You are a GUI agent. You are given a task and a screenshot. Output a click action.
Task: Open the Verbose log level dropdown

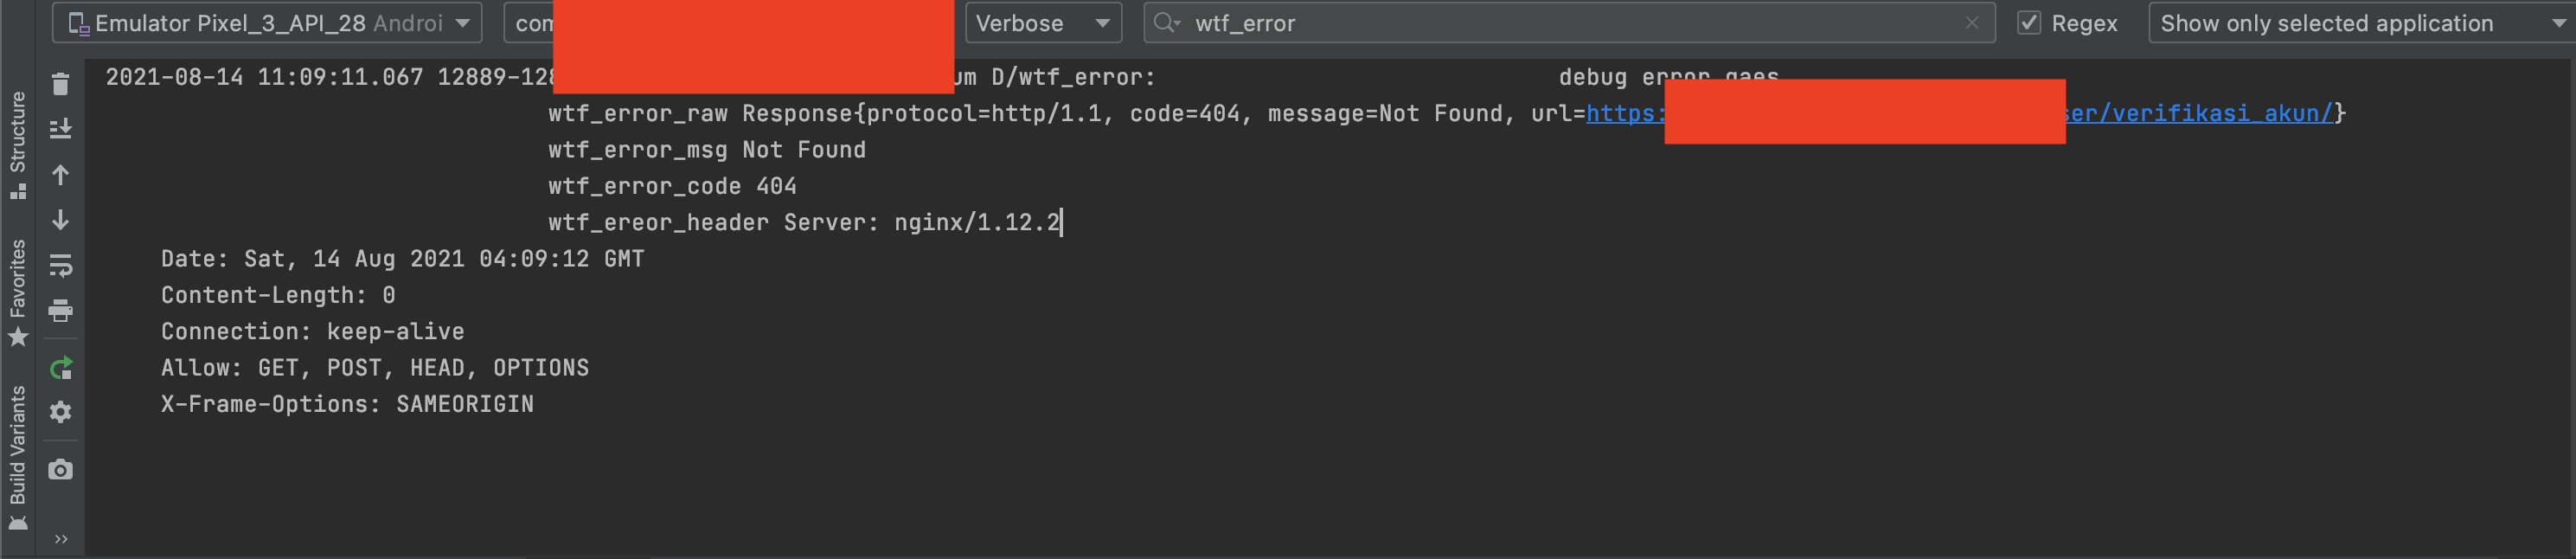[x=1043, y=23]
